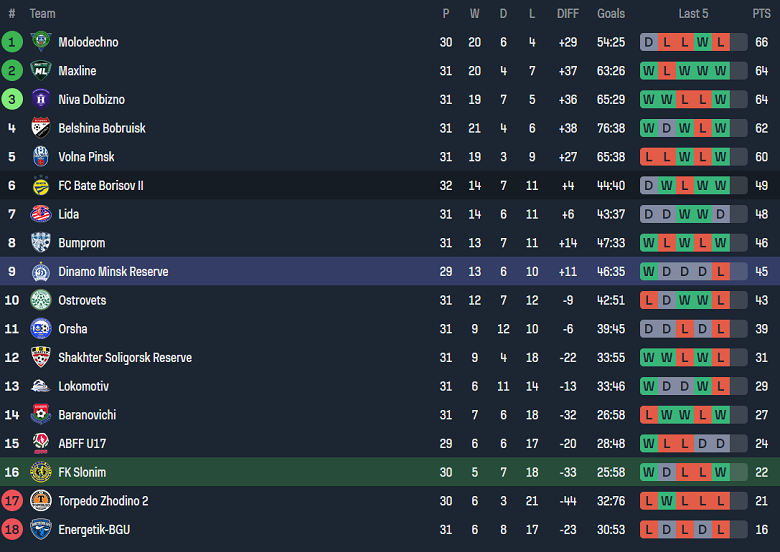This screenshot has height=552, width=780.
Task: Click Molodechno's most recent loss result badge
Action: 738,42
